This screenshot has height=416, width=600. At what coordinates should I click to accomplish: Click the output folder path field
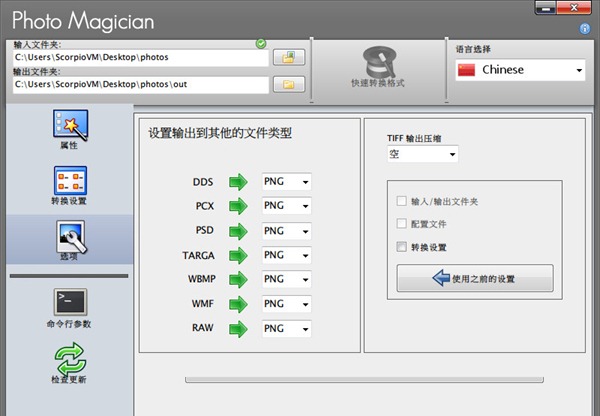pyautogui.click(x=141, y=85)
